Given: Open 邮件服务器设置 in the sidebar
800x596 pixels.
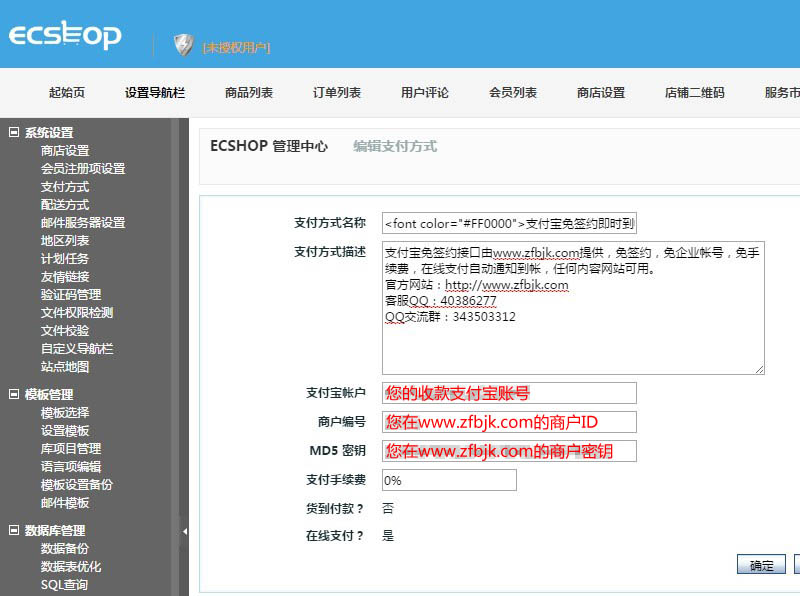Looking at the screenshot, I should pyautogui.click(x=83, y=222).
